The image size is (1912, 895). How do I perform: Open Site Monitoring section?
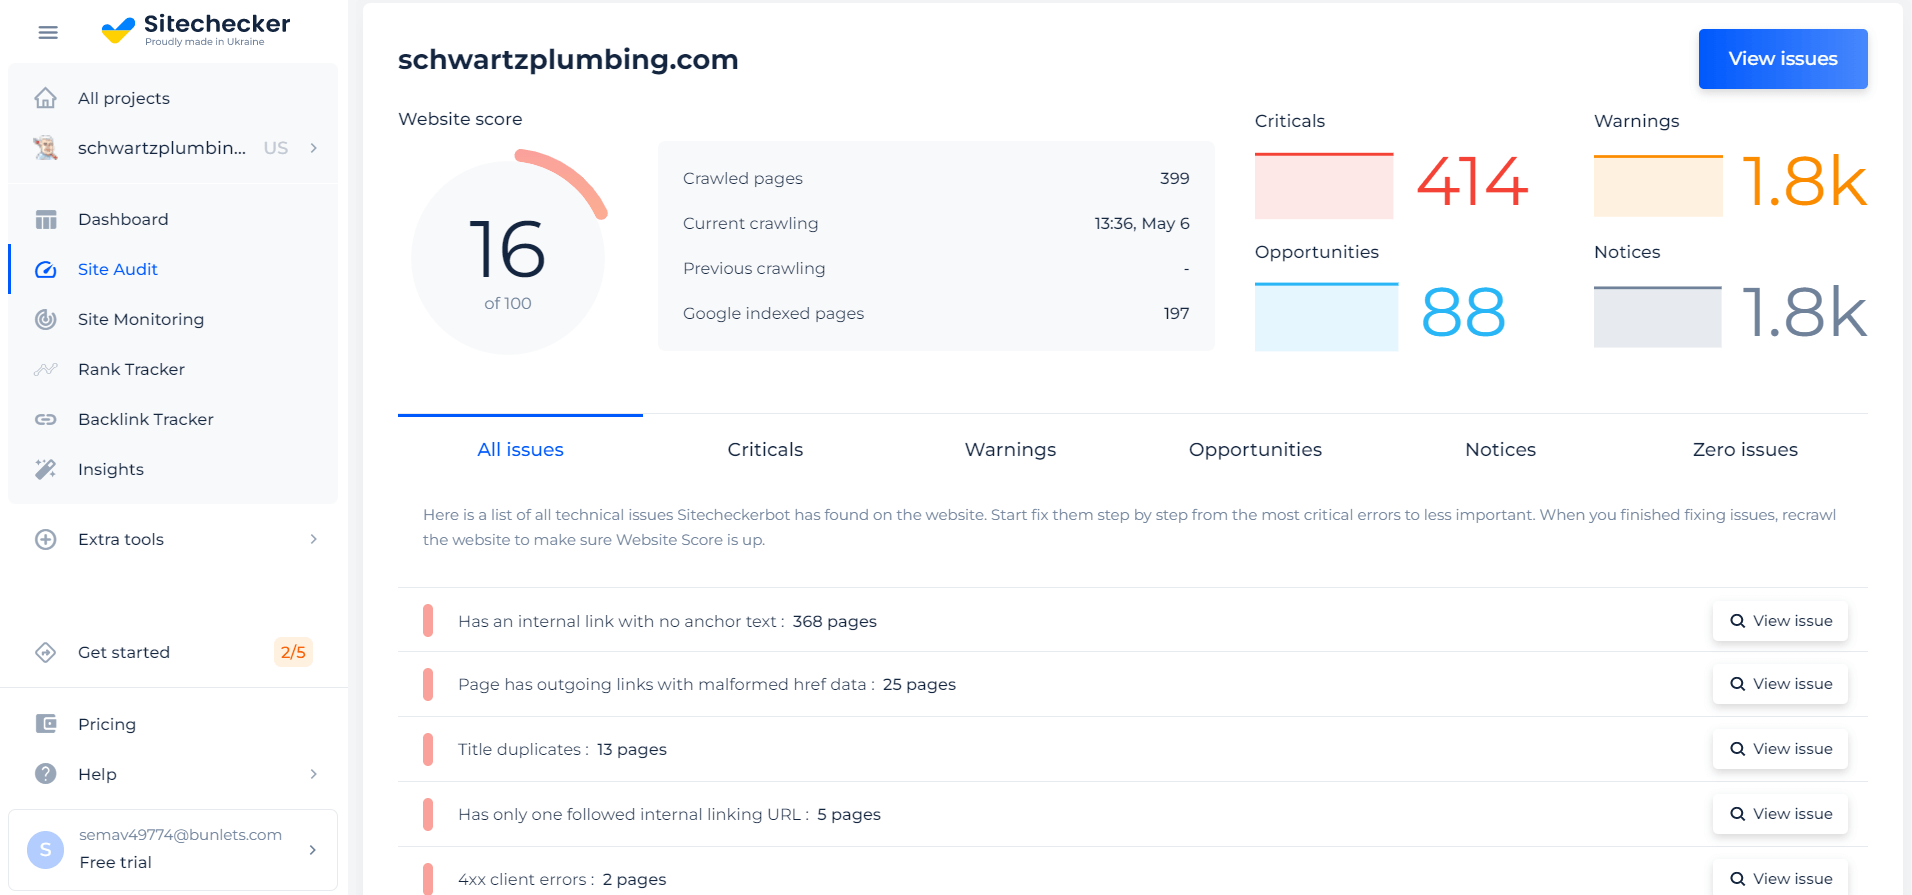click(141, 319)
